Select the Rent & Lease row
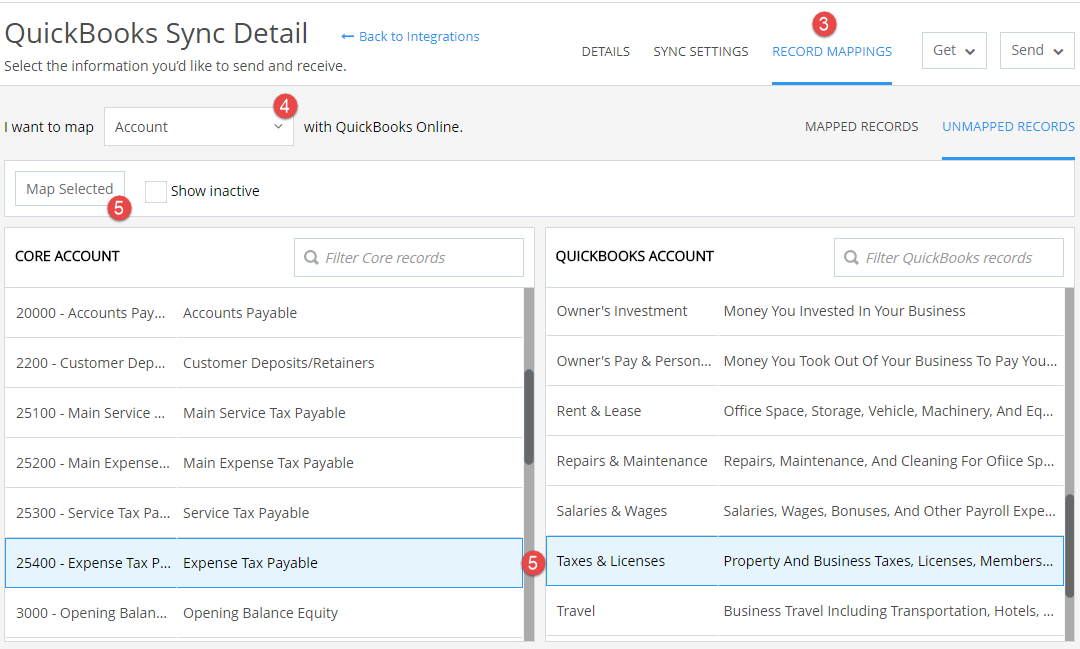Viewport: 1080px width, 649px height. (x=804, y=411)
